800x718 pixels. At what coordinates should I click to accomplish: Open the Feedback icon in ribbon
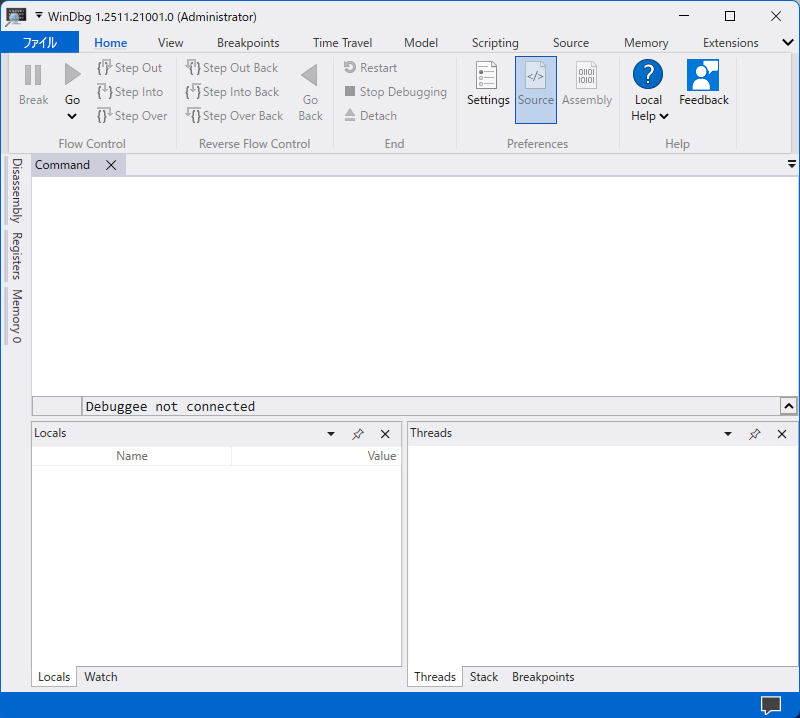pyautogui.click(x=703, y=75)
